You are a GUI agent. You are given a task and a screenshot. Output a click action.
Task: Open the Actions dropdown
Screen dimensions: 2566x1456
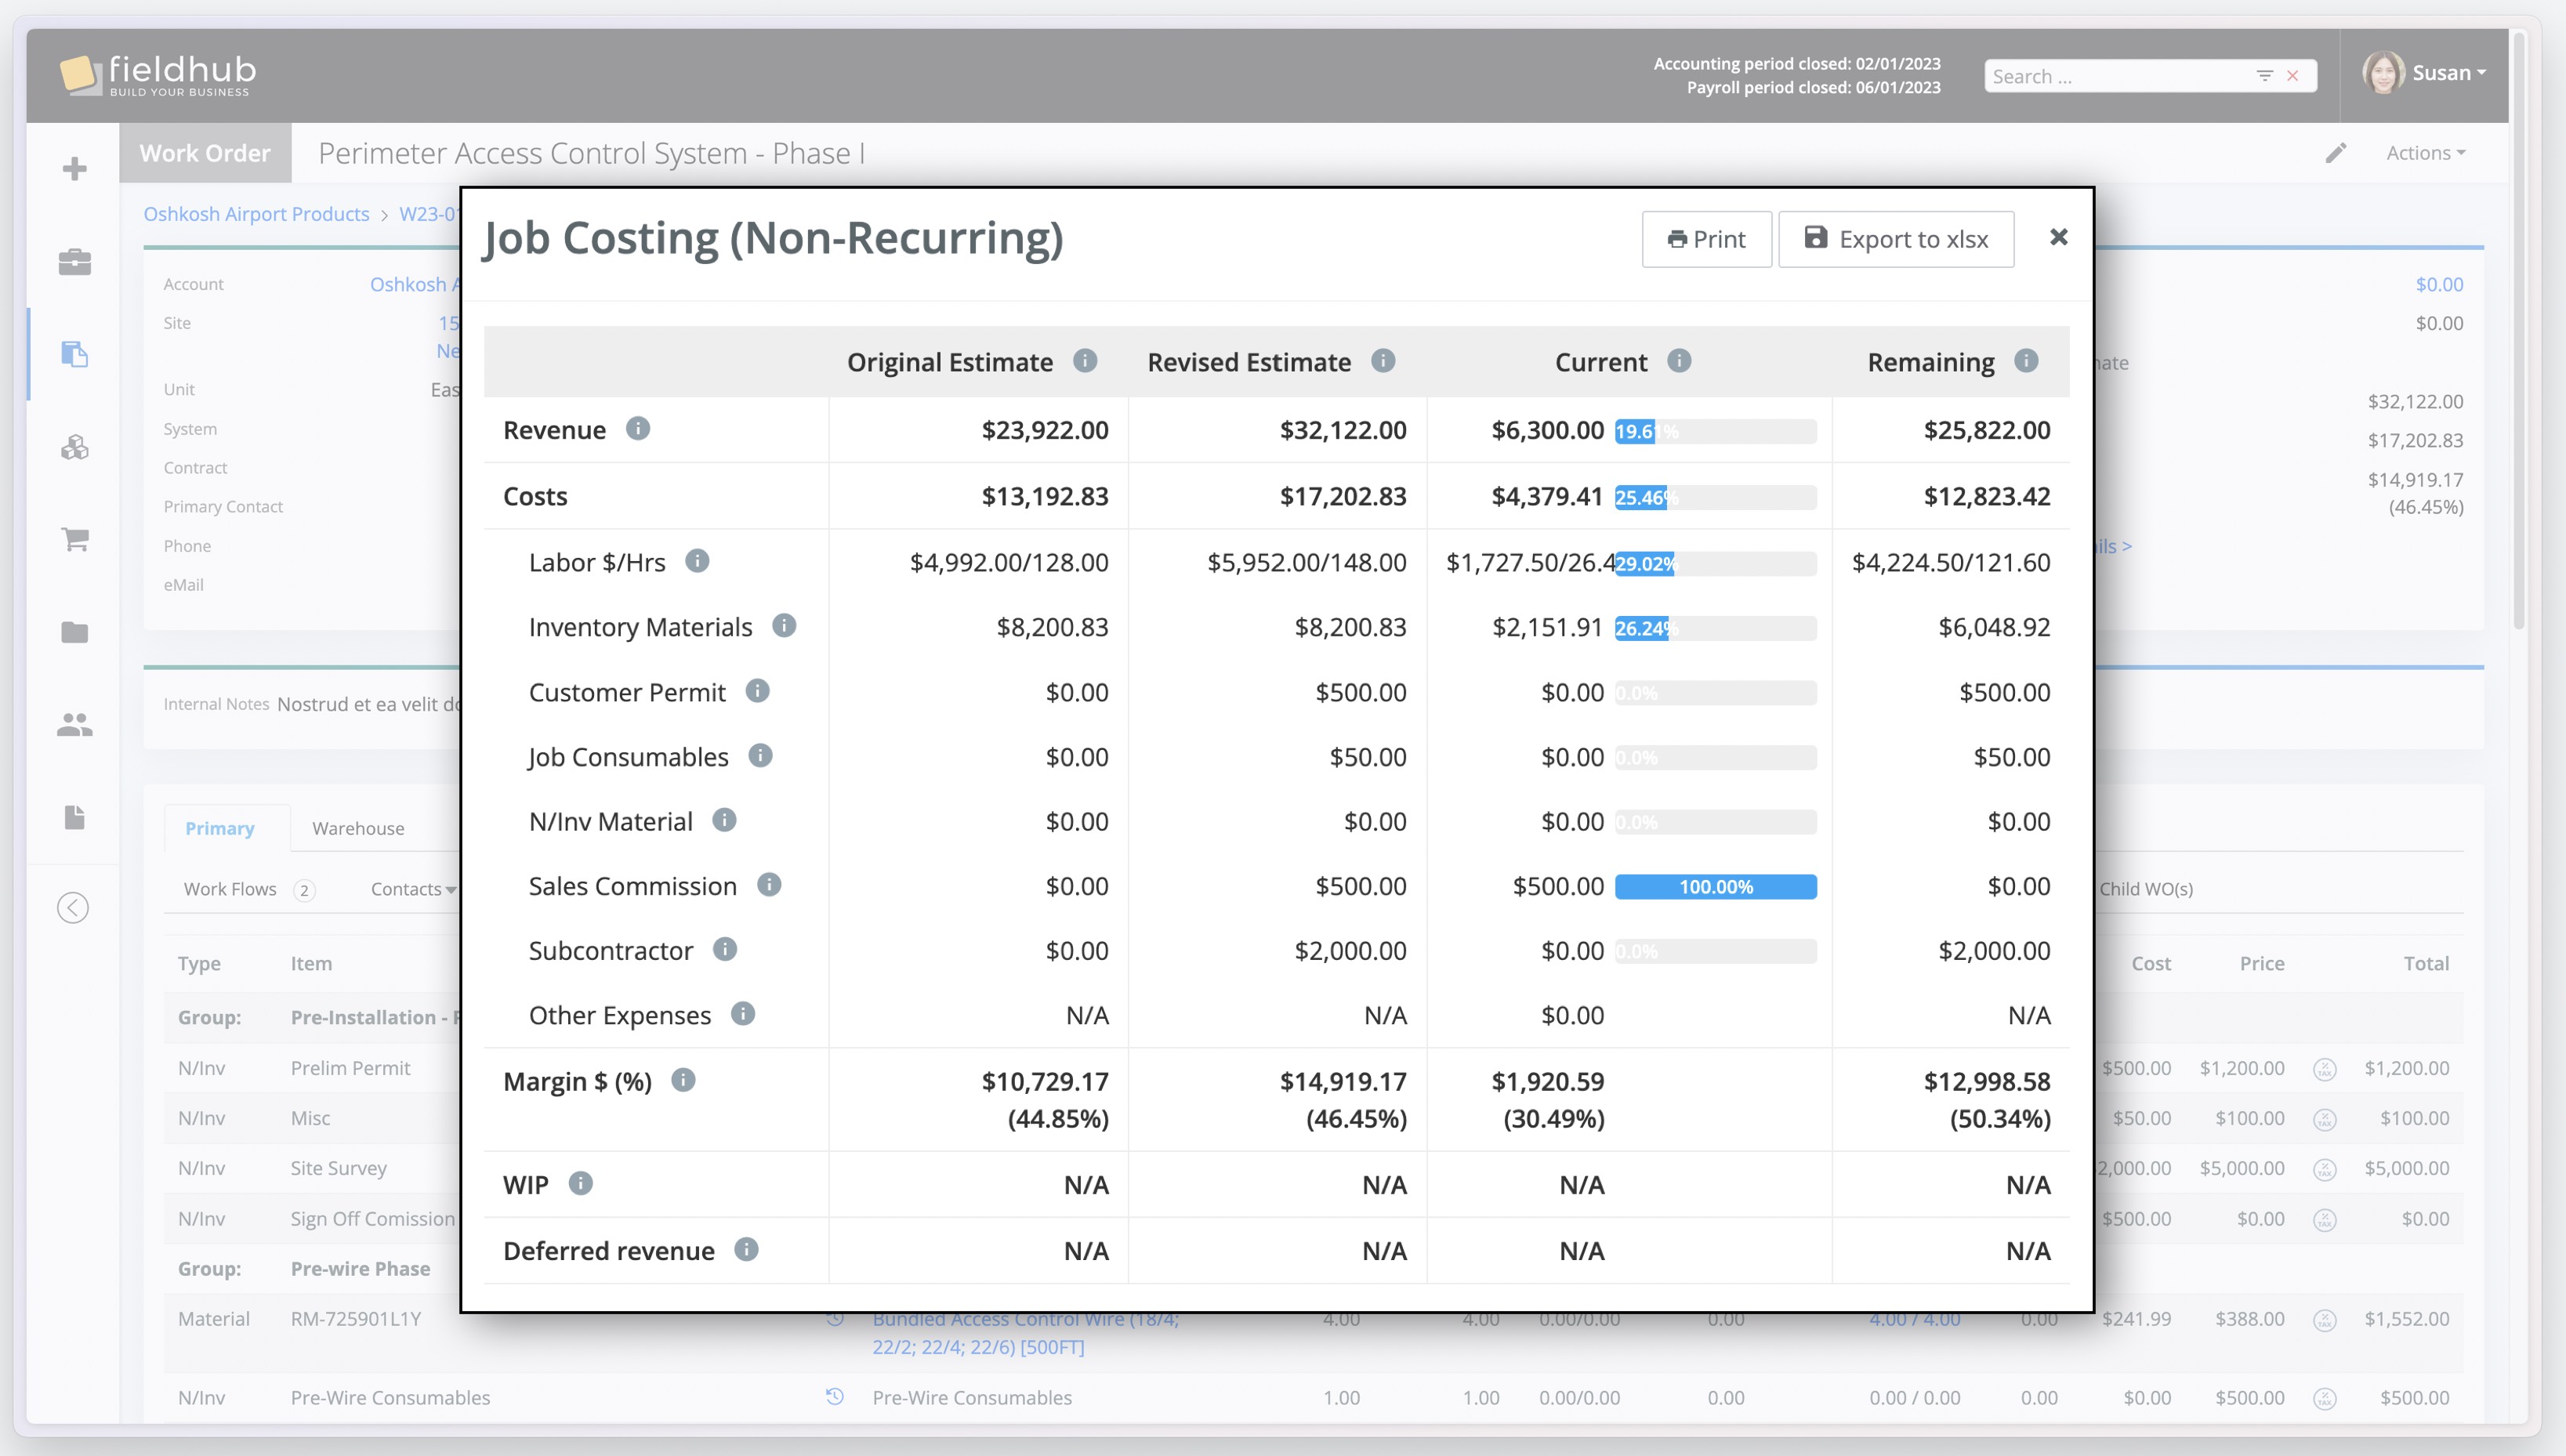point(2425,153)
